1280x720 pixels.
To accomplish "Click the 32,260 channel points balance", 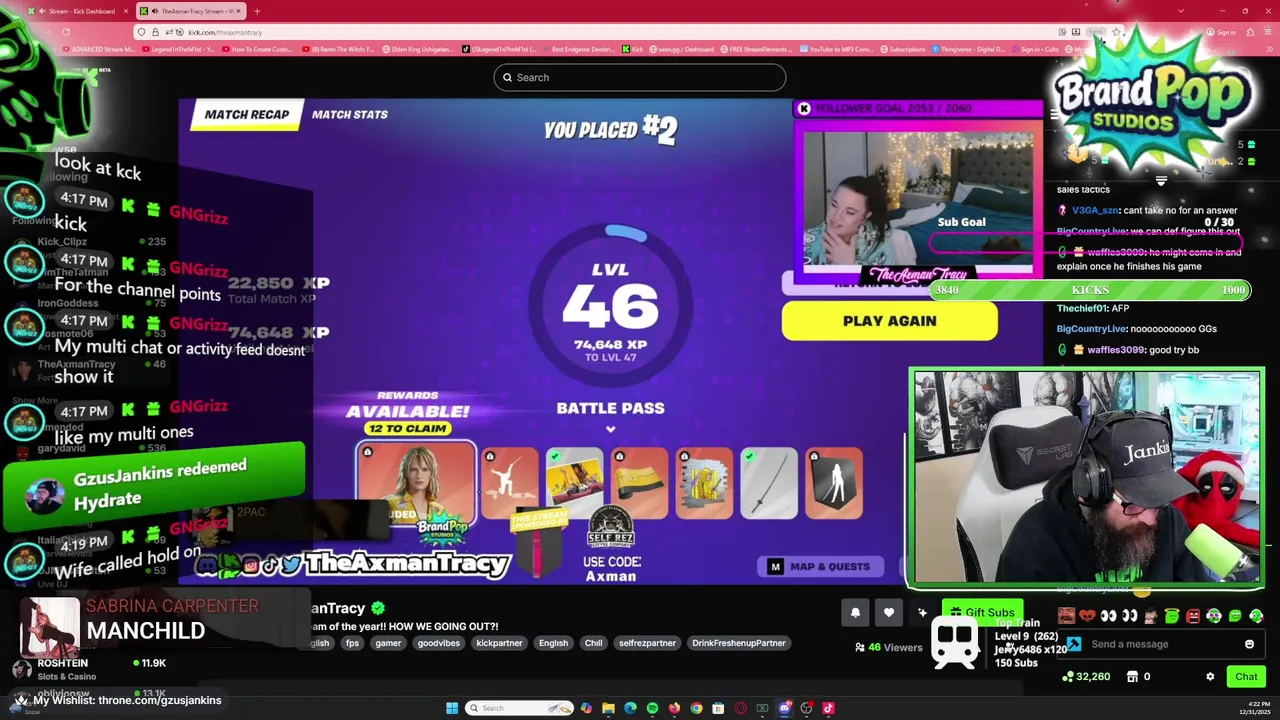I will click(x=1086, y=677).
